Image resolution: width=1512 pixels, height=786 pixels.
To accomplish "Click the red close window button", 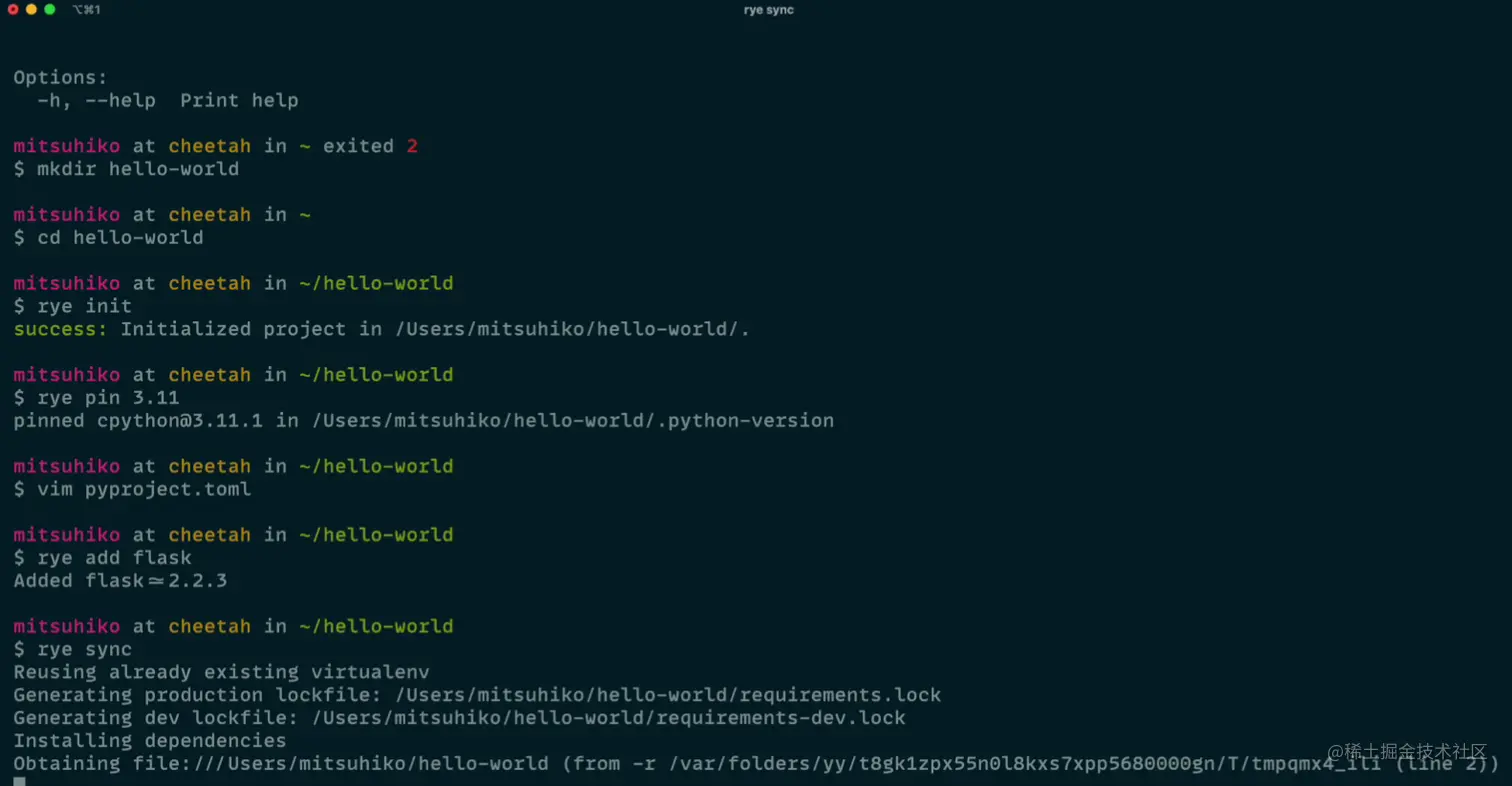I will tap(13, 9).
